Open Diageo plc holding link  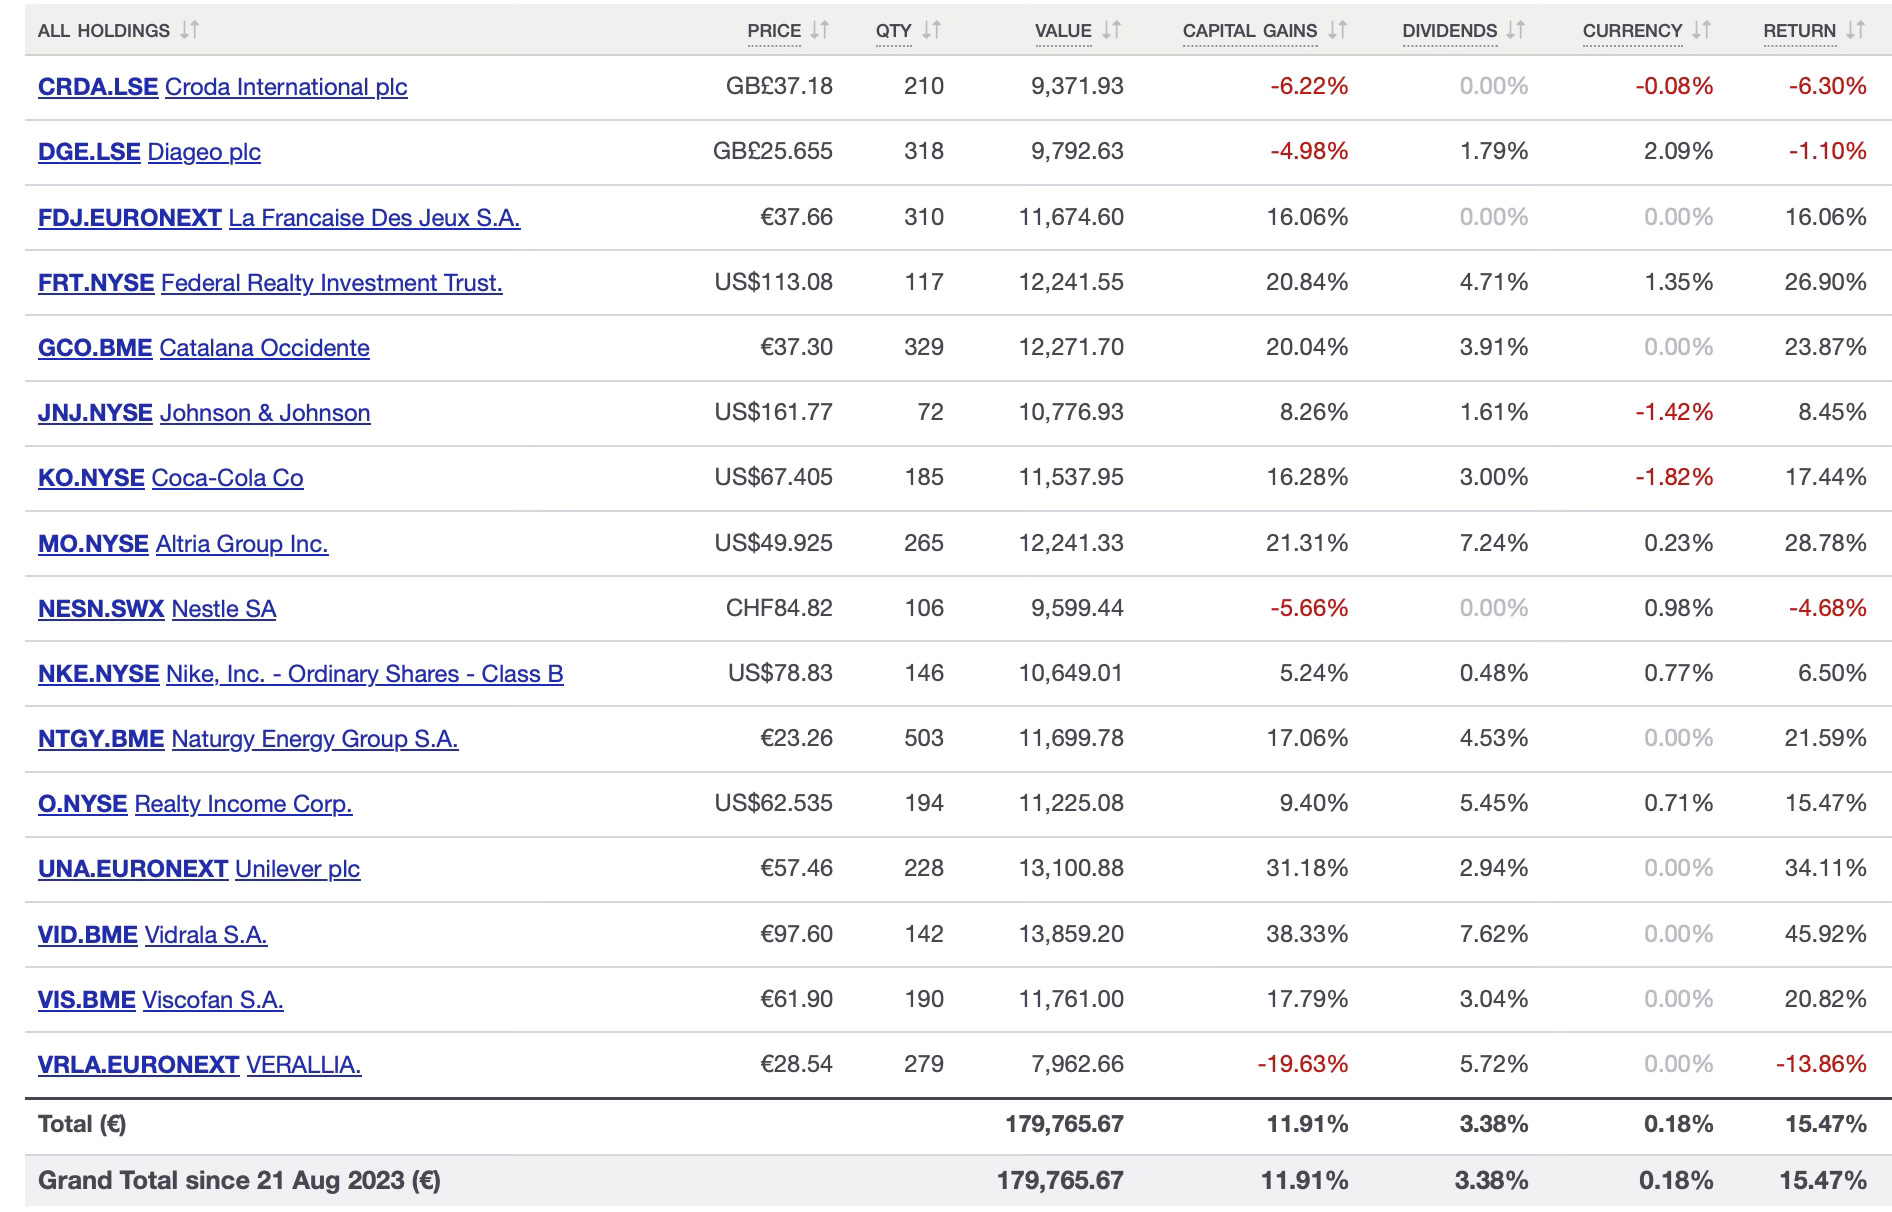(204, 152)
